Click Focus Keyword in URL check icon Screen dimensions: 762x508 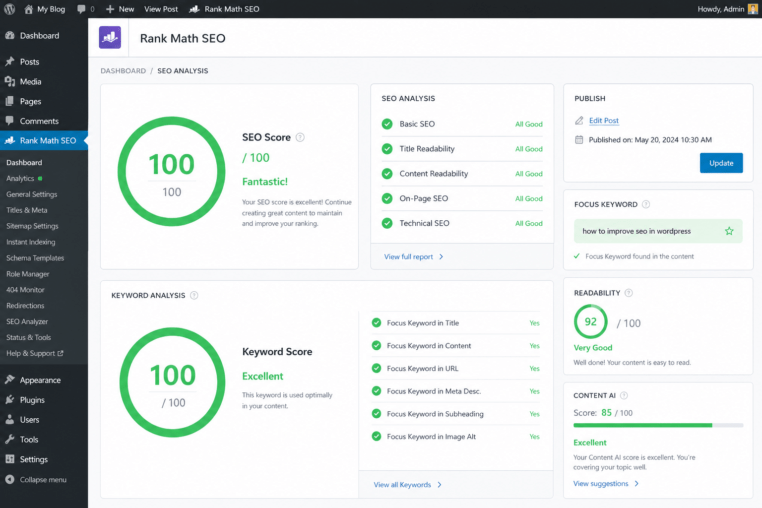pos(376,368)
